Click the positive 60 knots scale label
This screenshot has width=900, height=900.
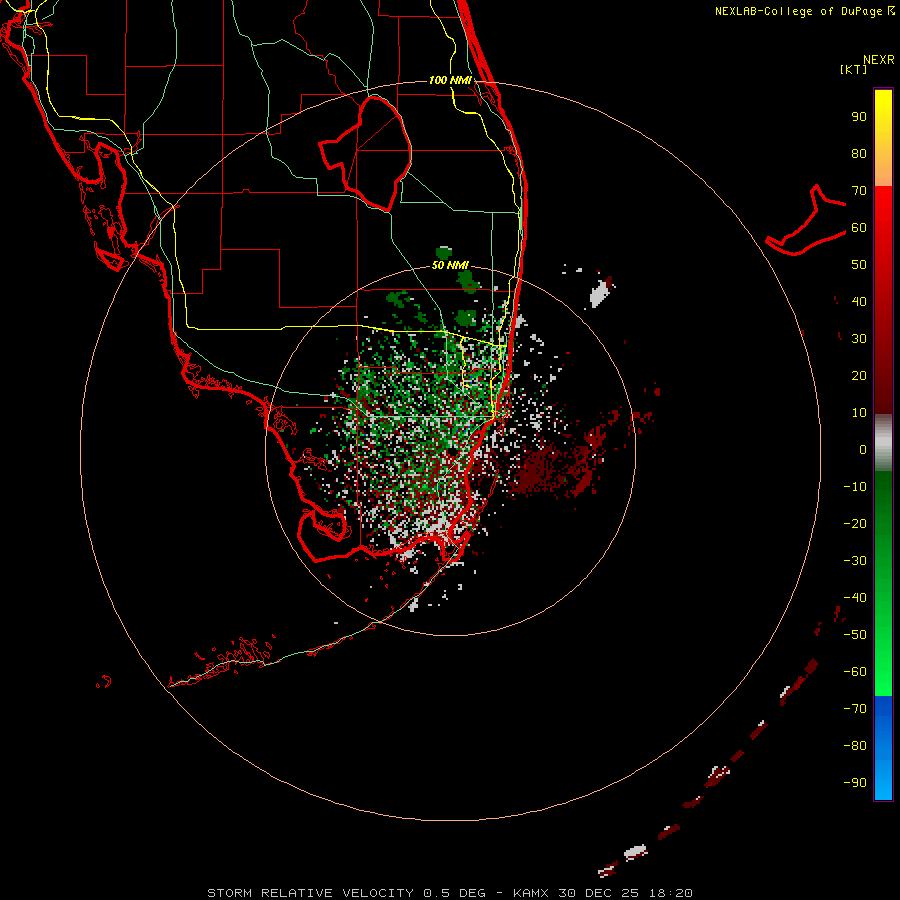click(x=859, y=228)
